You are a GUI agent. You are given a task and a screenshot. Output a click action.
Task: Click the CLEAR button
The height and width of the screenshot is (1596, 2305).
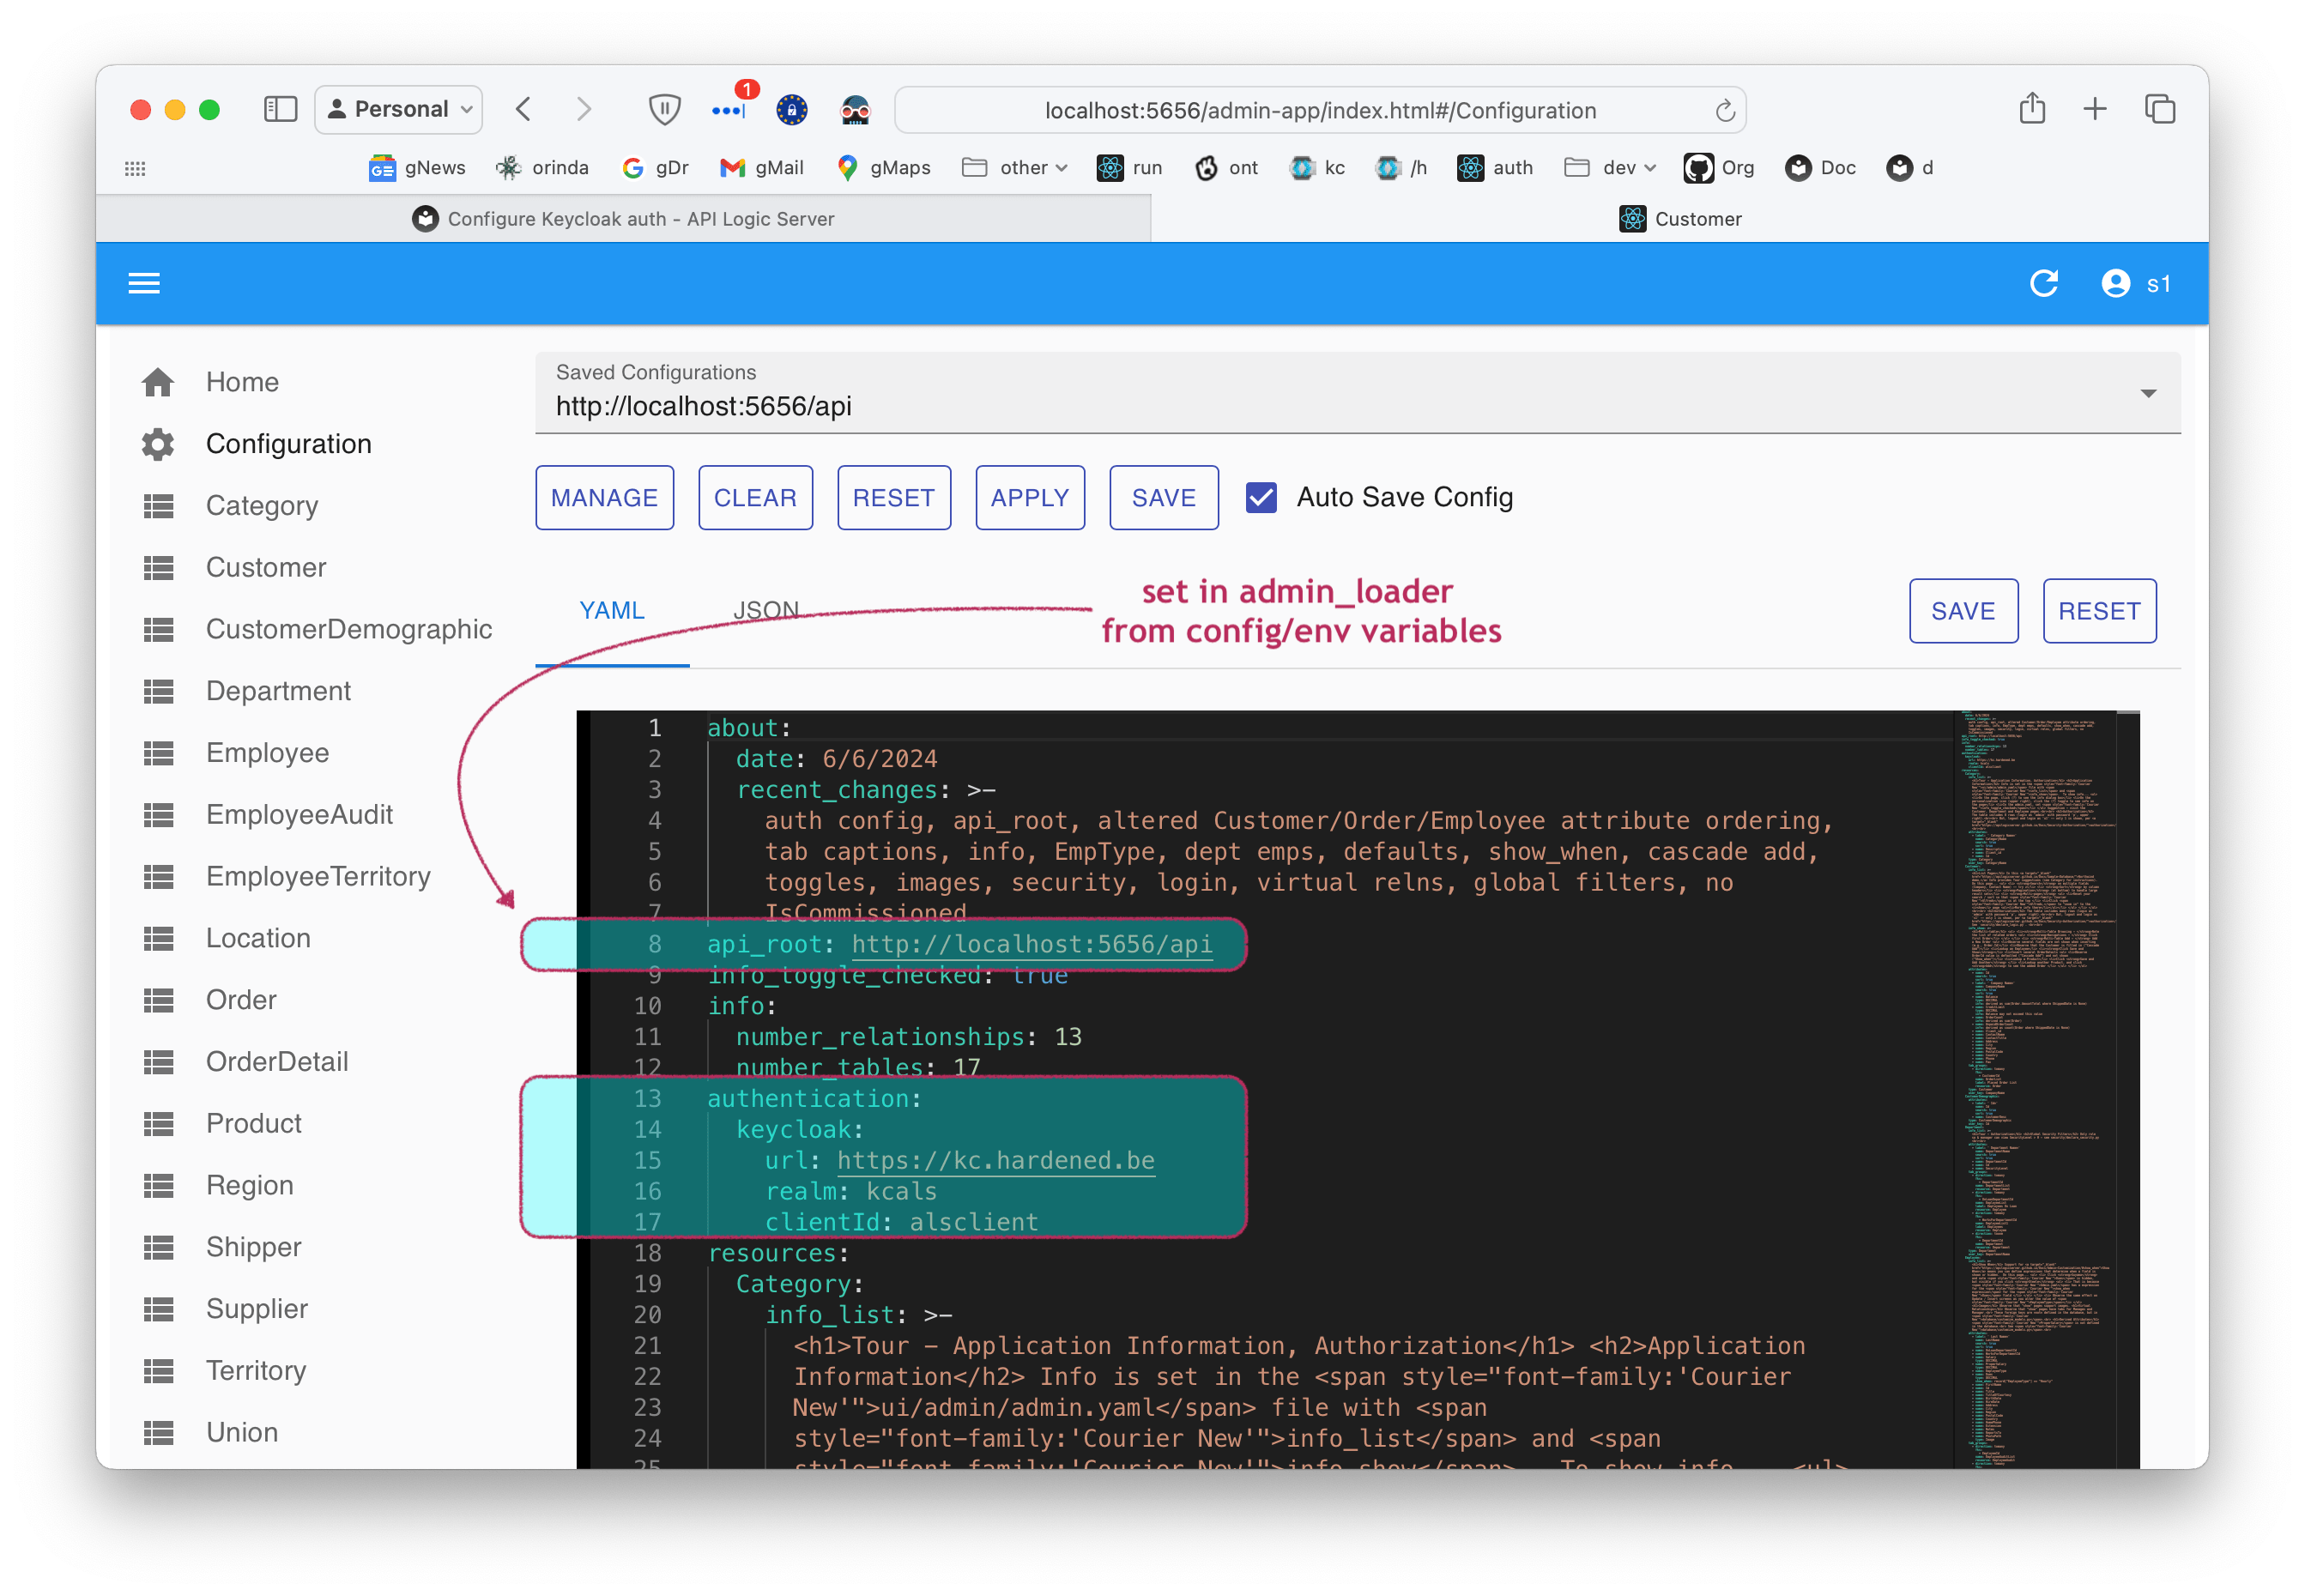coord(755,497)
